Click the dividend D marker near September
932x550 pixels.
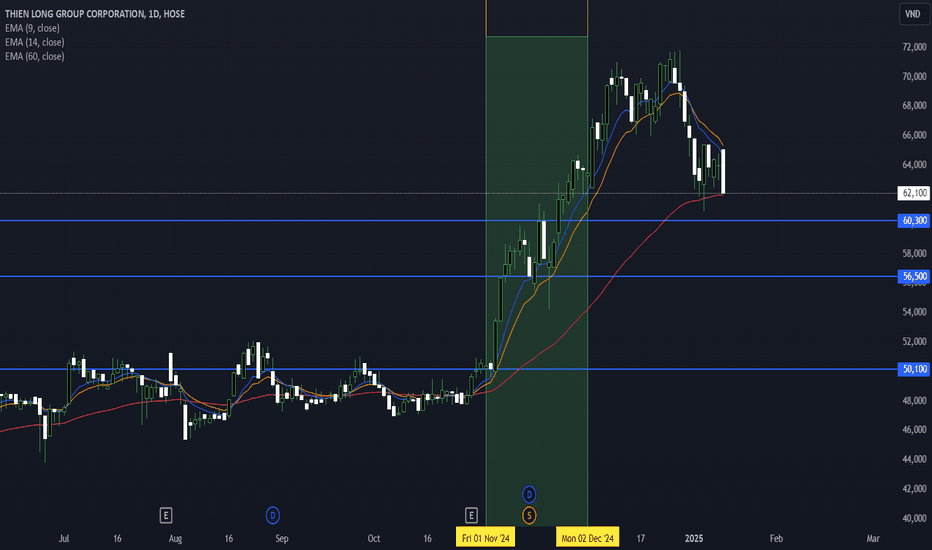pos(273,516)
